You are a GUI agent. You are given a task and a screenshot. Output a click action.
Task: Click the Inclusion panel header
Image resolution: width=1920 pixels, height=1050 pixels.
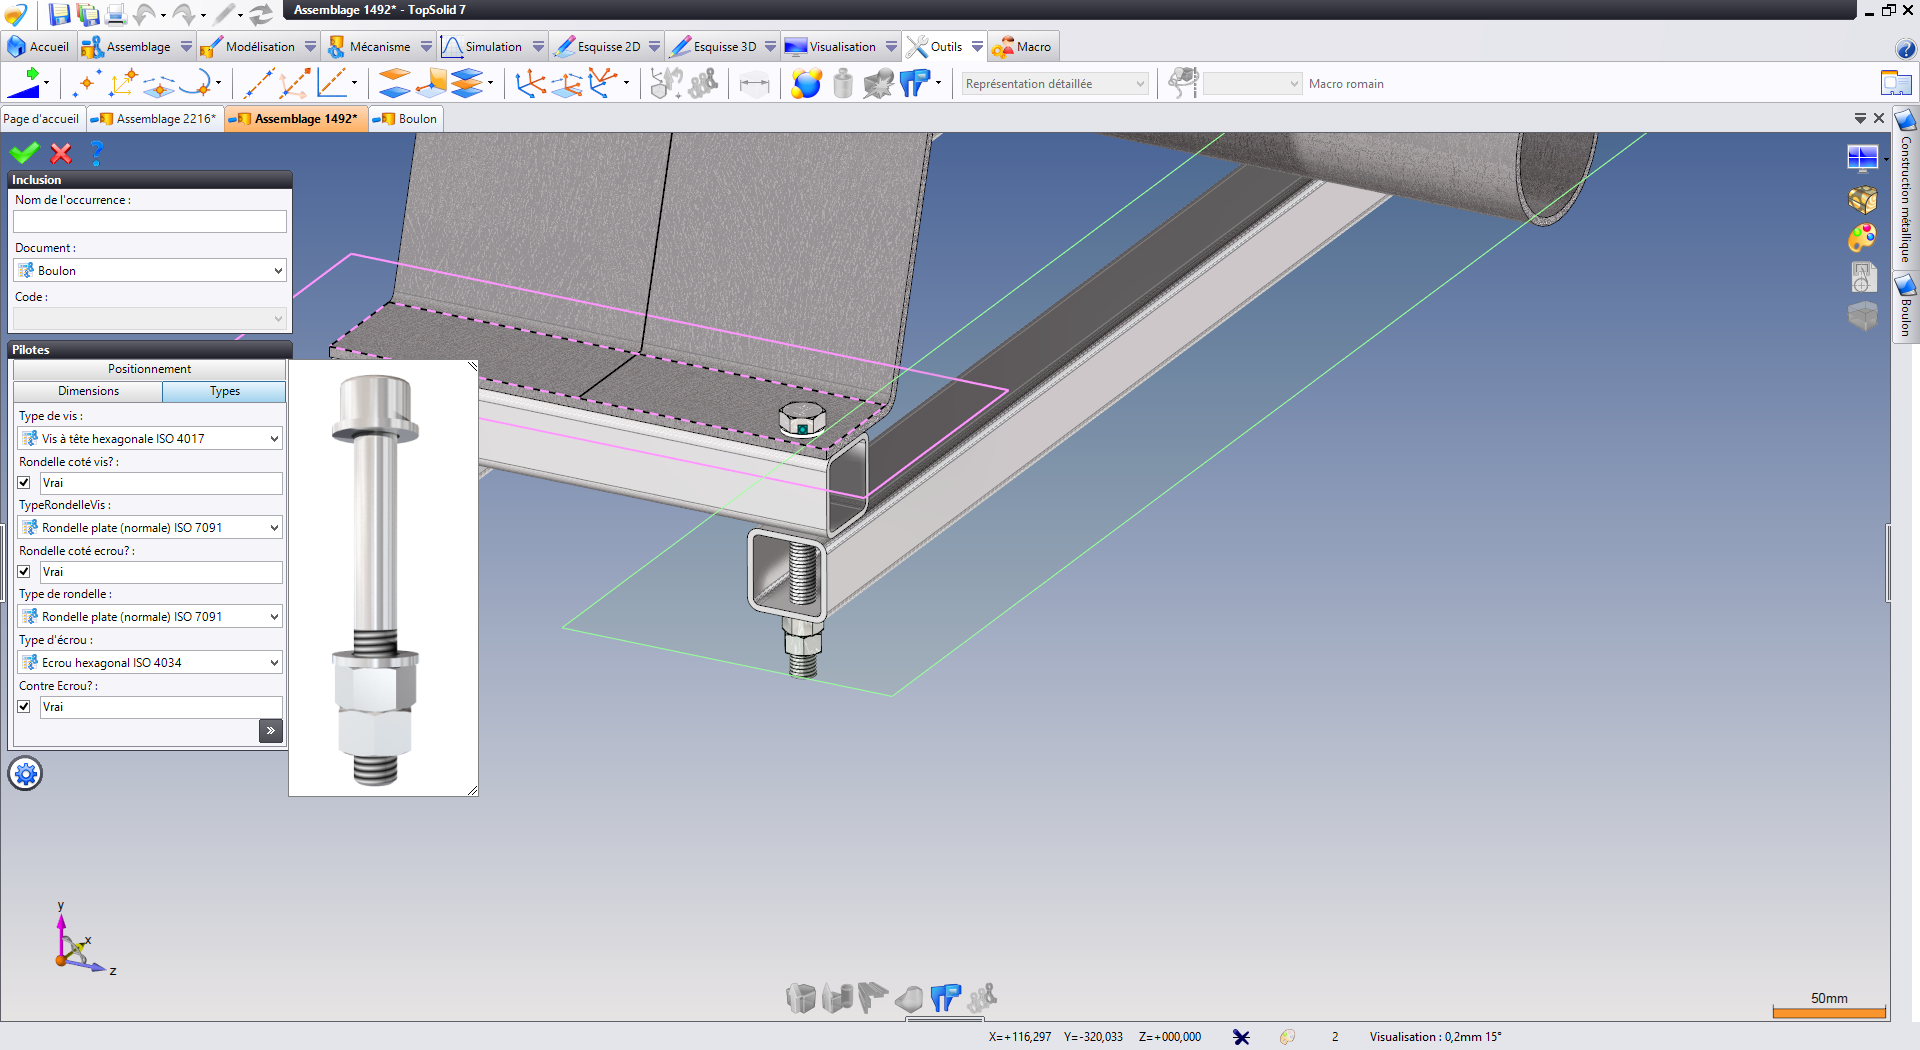click(150, 180)
